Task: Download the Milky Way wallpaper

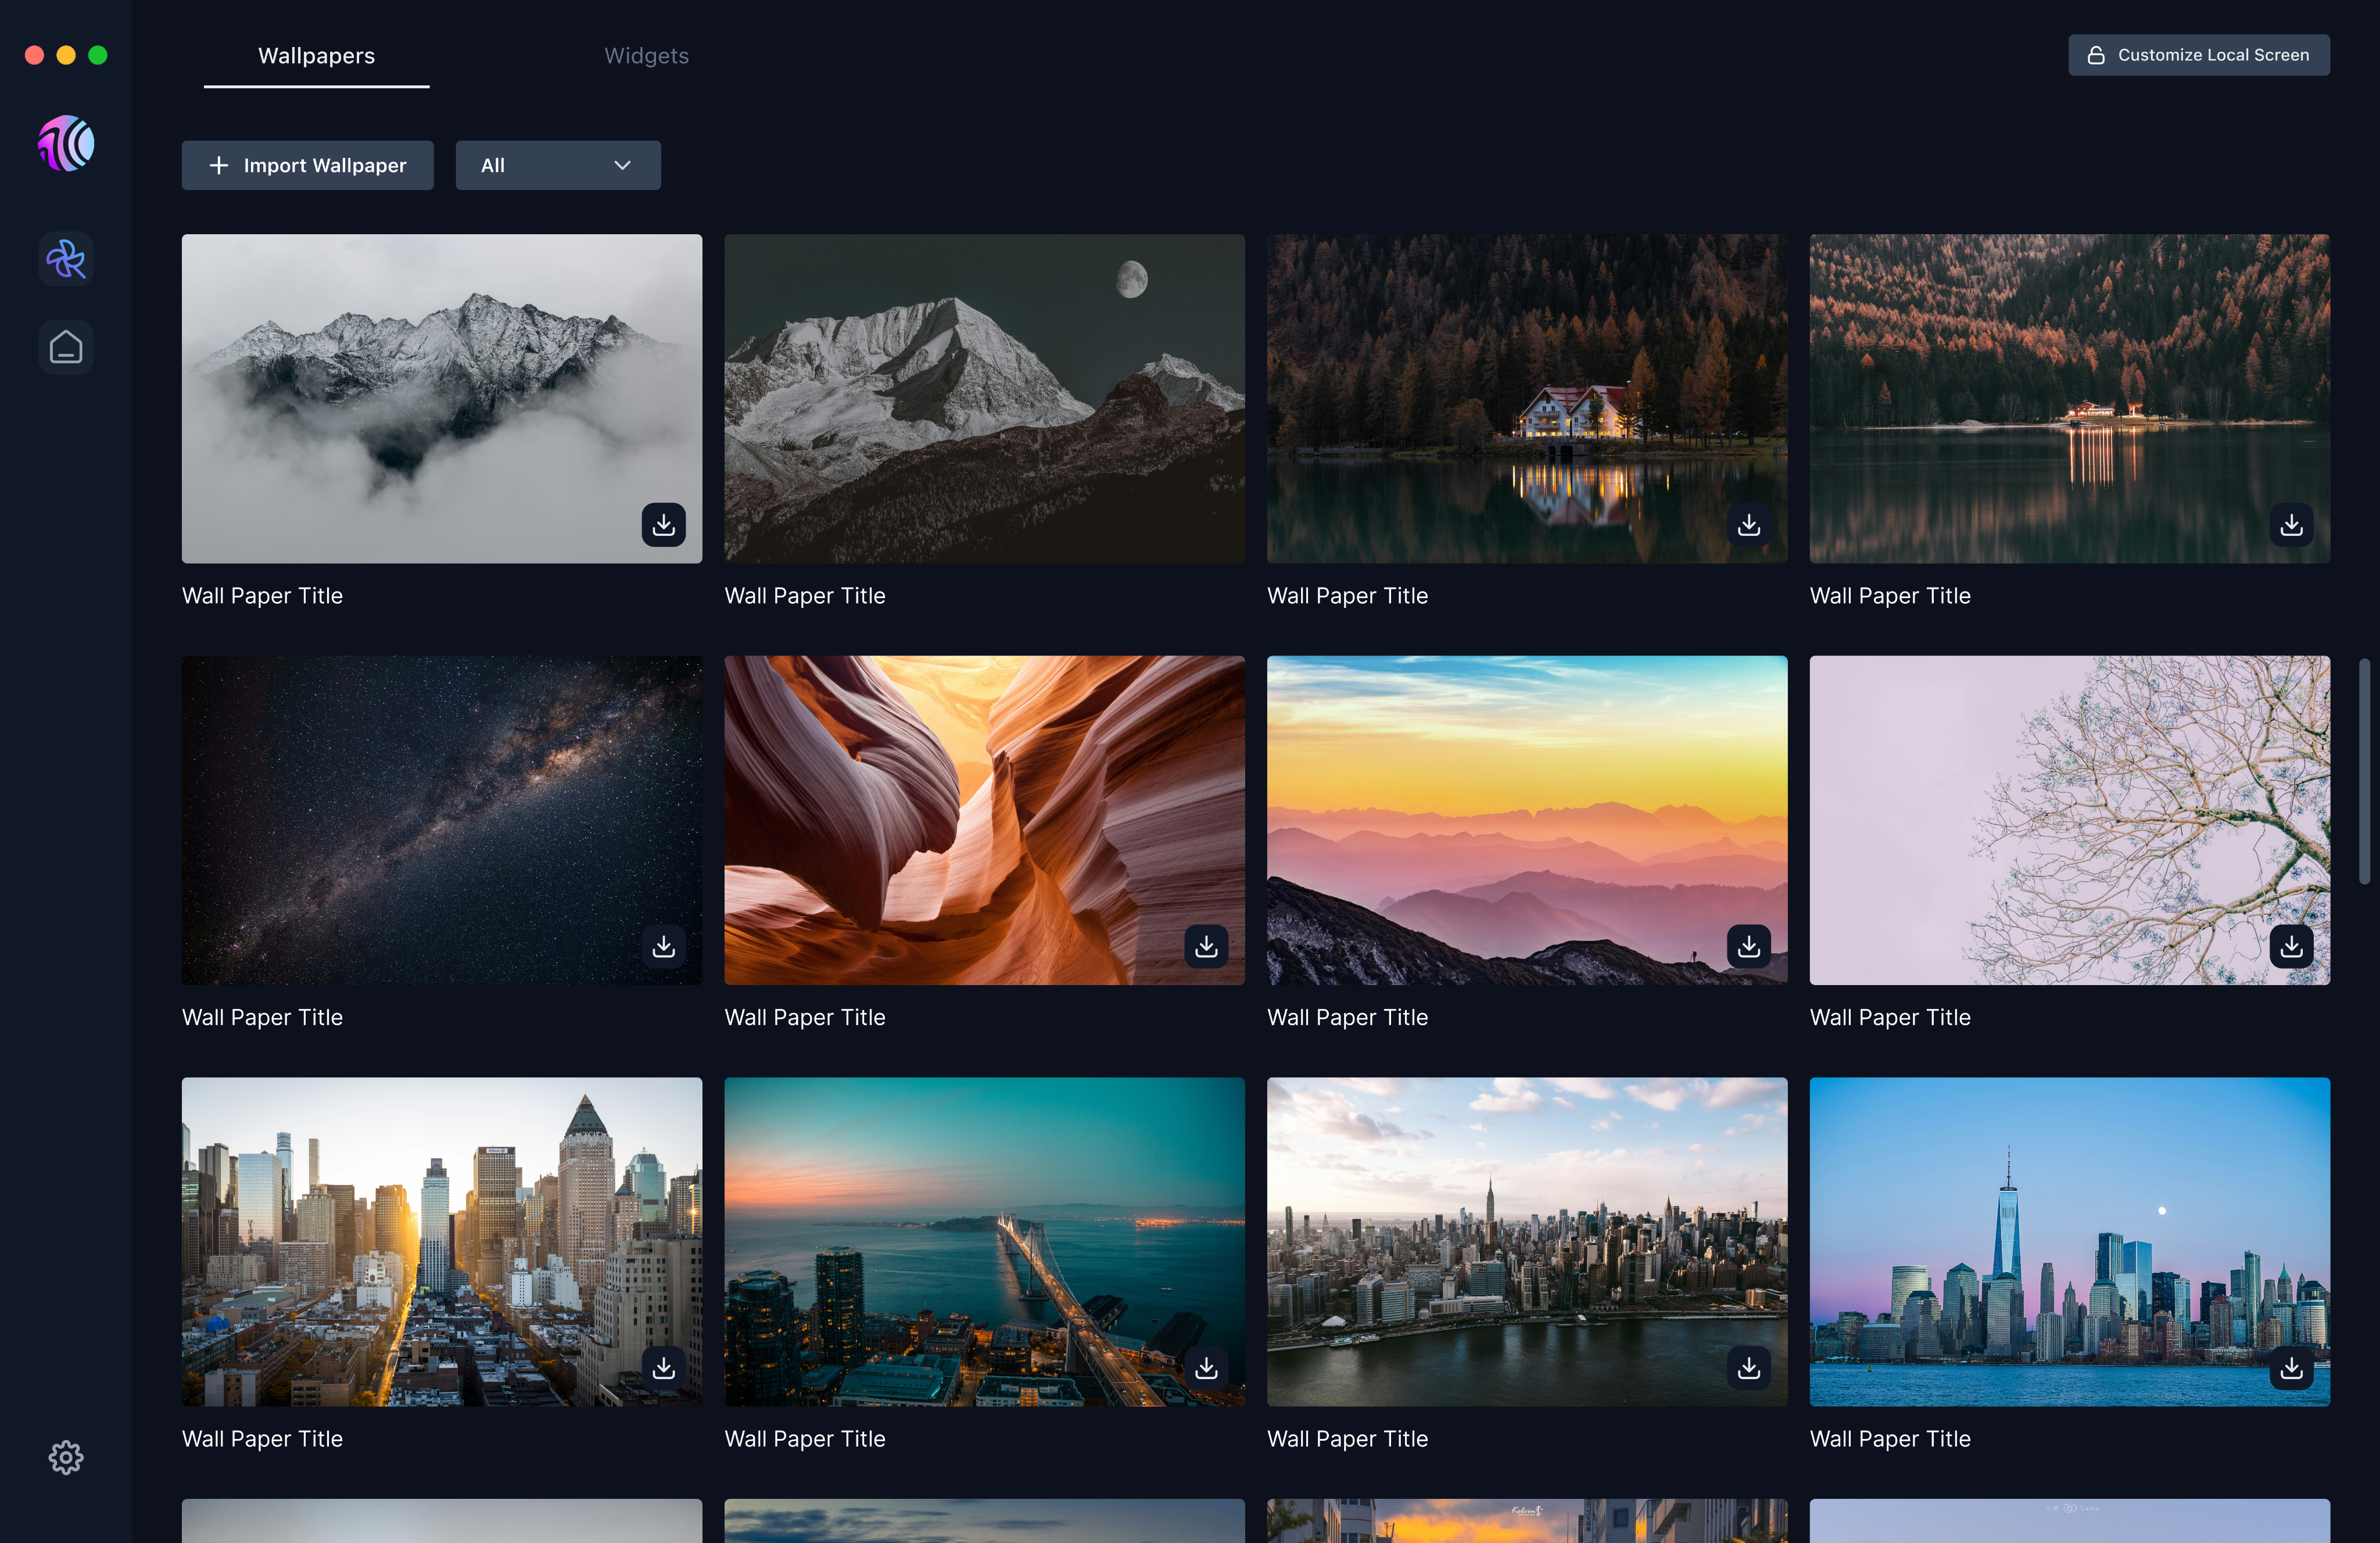Action: tap(663, 946)
